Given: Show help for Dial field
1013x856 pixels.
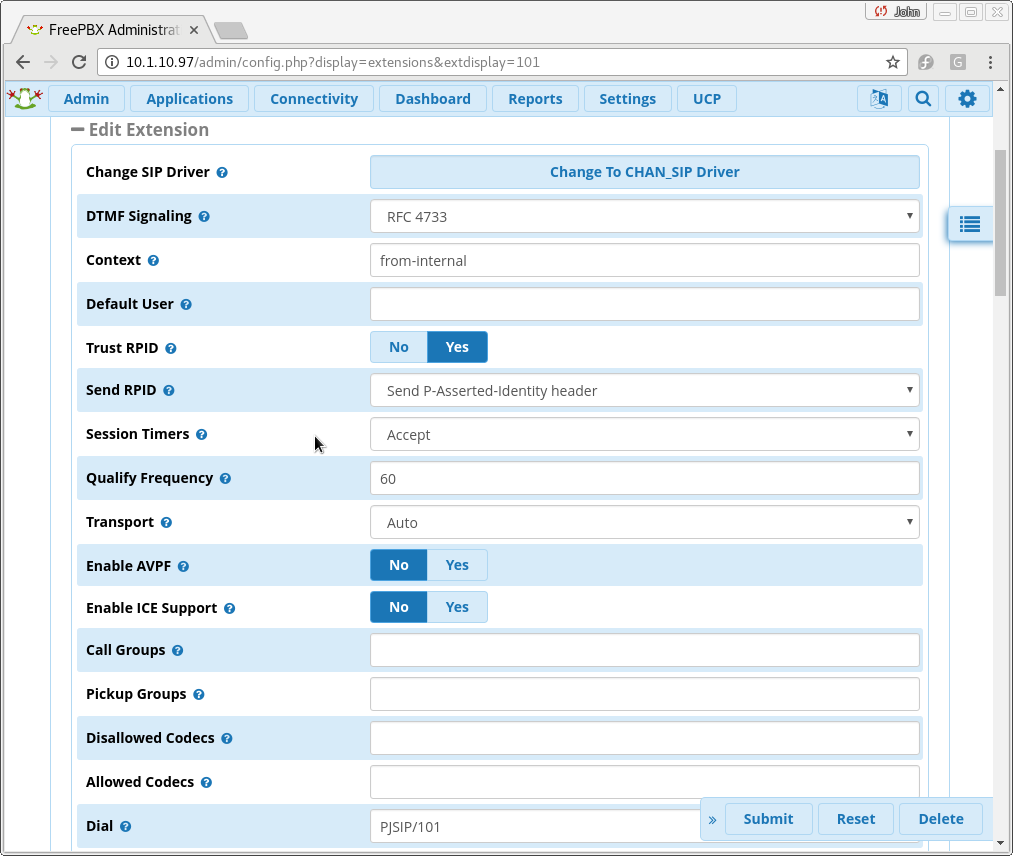Looking at the screenshot, I should (125, 826).
